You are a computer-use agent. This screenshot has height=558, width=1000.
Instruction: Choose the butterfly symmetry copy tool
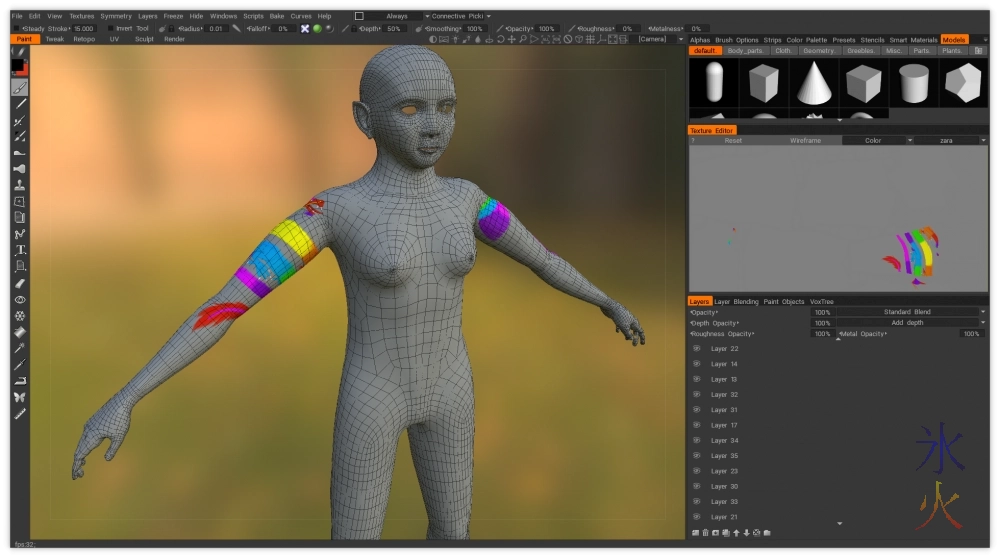click(19, 397)
